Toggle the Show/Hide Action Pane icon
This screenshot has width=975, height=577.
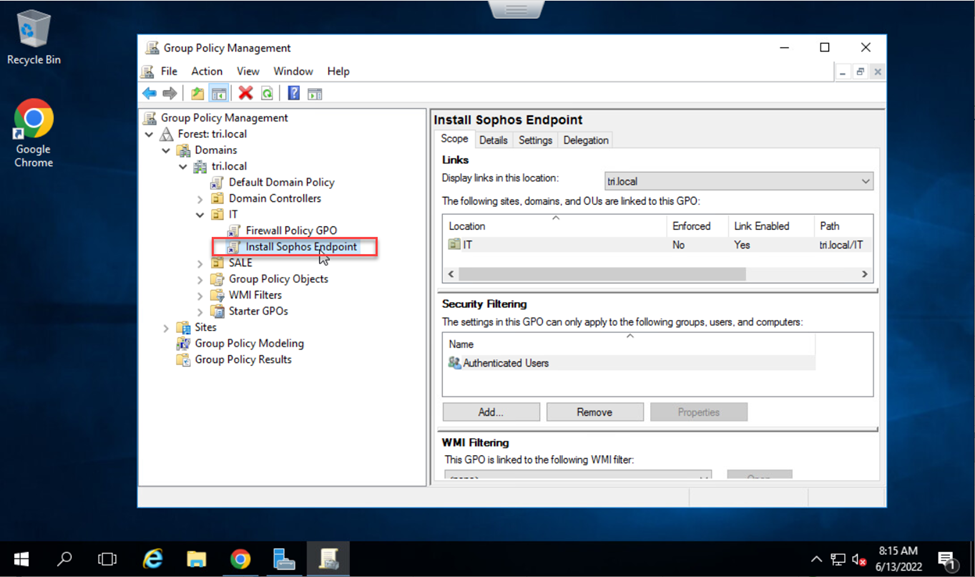(315, 93)
